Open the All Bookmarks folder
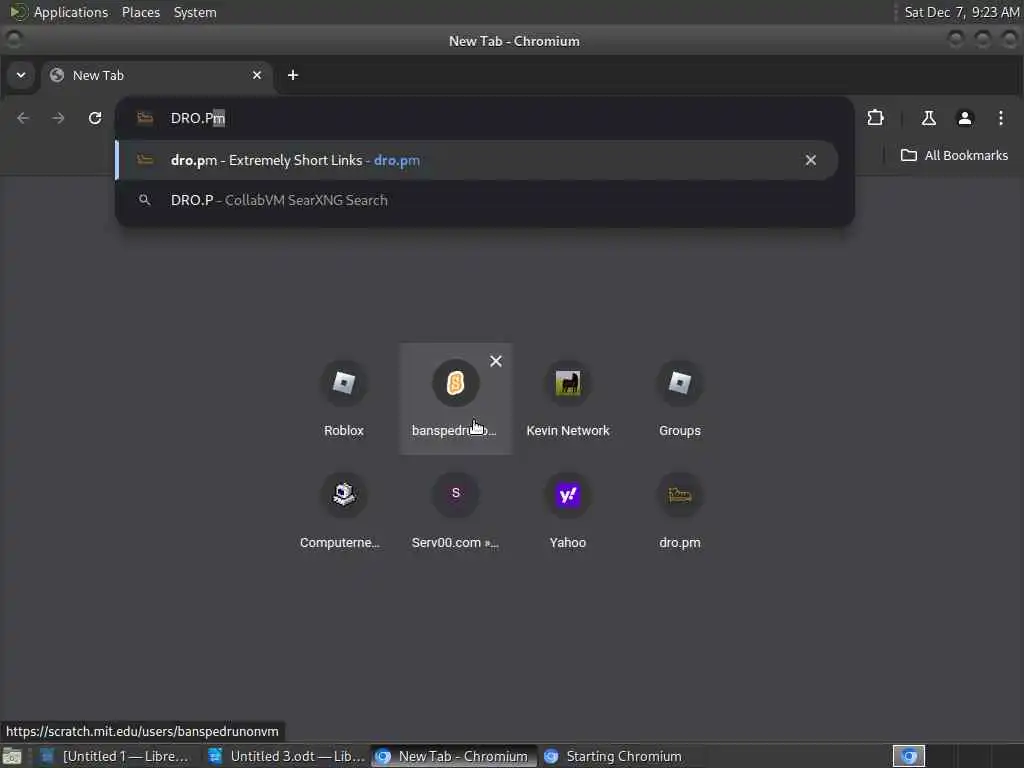Viewport: 1024px width, 768px height. tap(954, 155)
